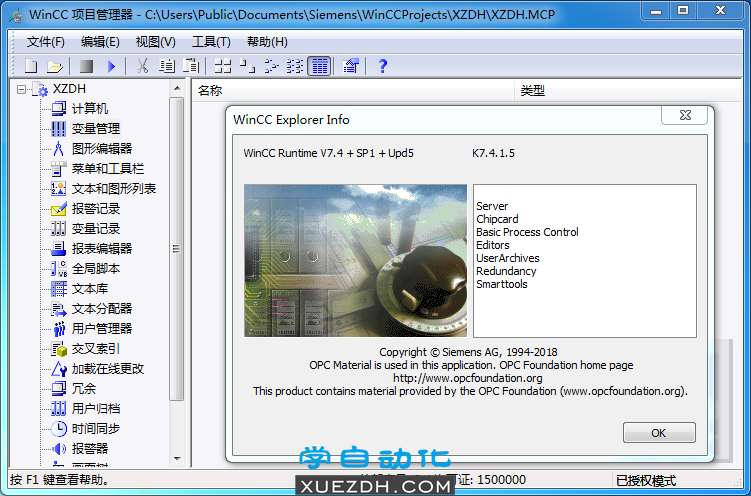Switch to list view icon
The width and height of the screenshot is (751, 496).
(x=271, y=66)
